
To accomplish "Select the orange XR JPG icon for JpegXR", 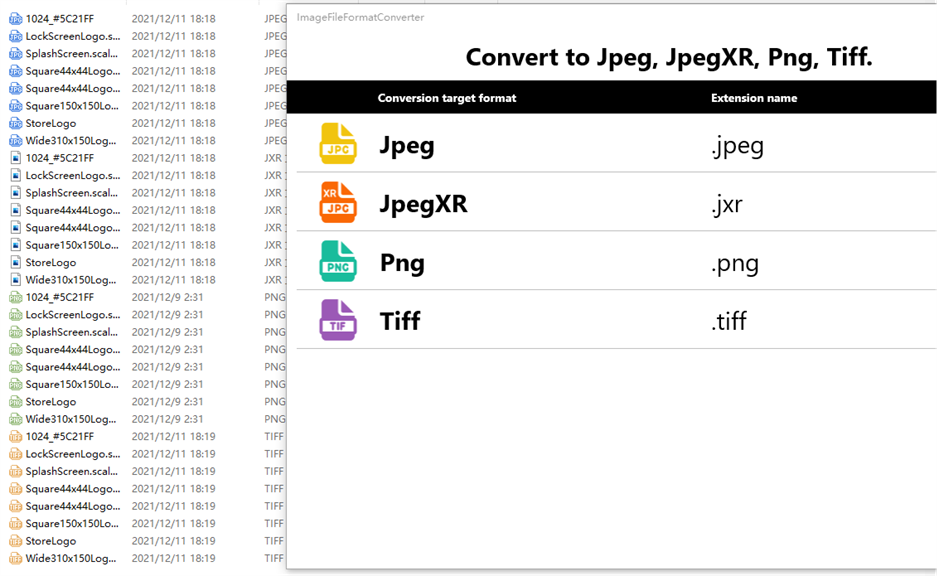I will coord(338,203).
